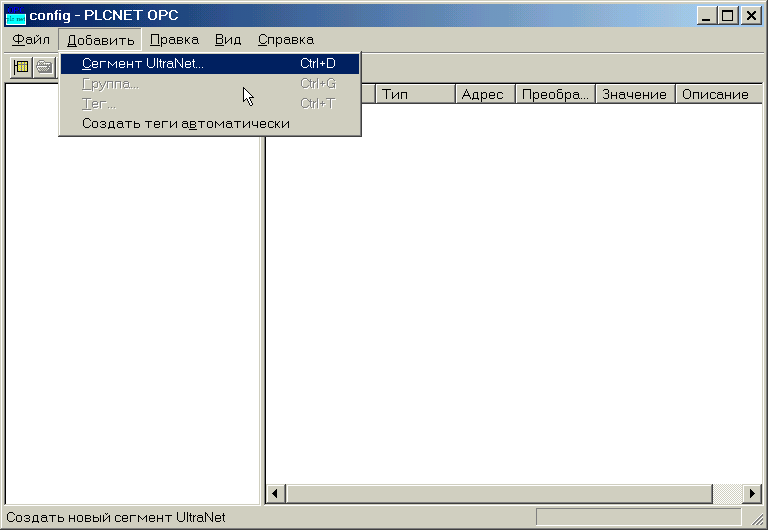
Task: Sort by the Описание column header
Action: click(x=719, y=94)
